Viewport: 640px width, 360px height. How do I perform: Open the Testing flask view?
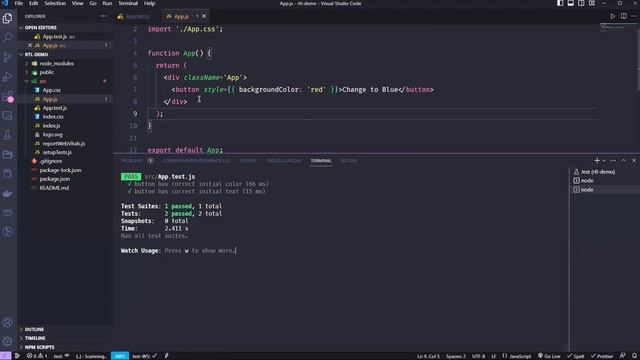[x=7, y=135]
